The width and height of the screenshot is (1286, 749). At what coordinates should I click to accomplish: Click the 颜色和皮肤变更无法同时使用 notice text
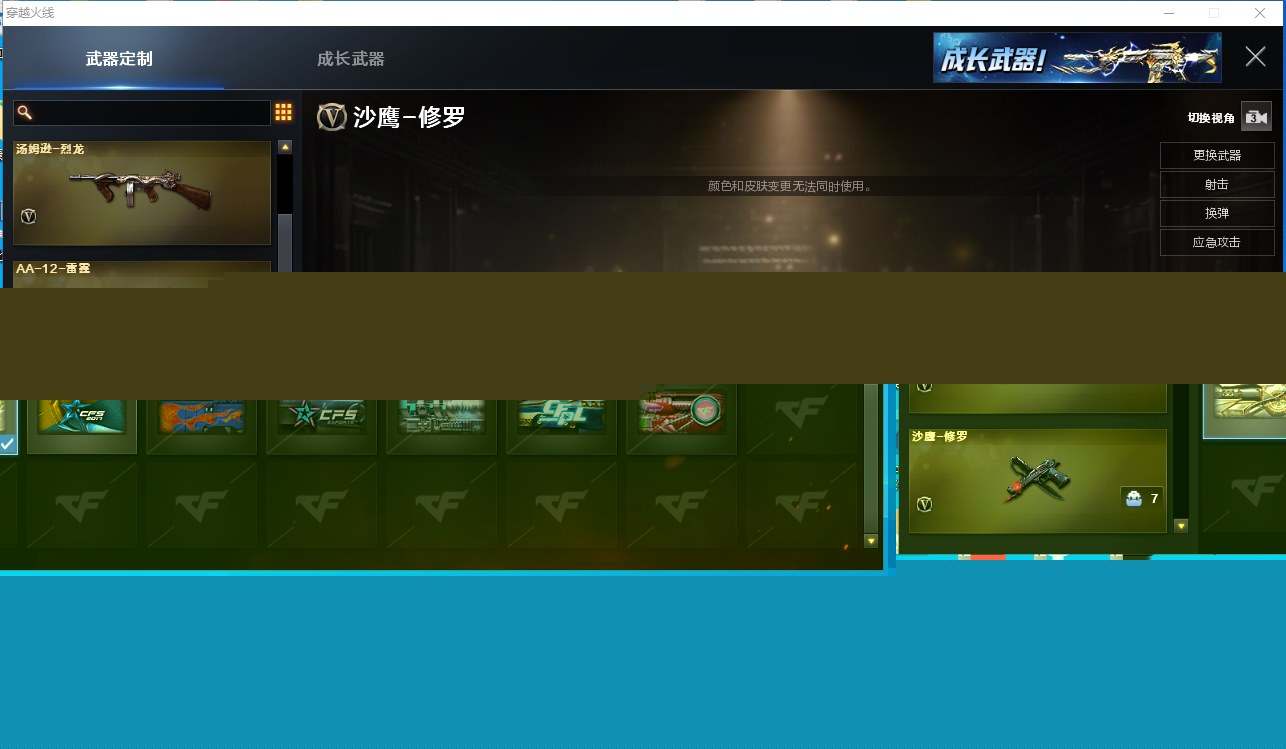pyautogui.click(x=790, y=186)
